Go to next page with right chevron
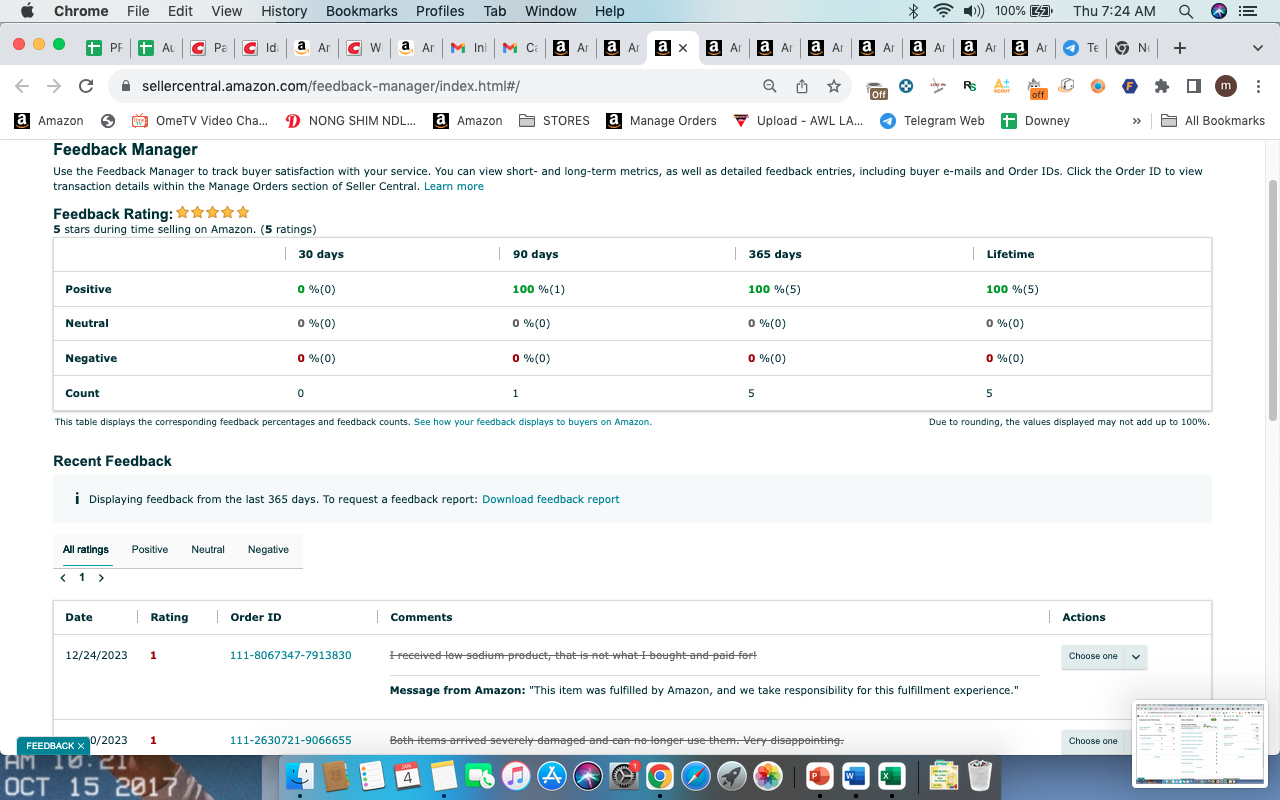Viewport: 1280px width, 800px height. (101, 578)
